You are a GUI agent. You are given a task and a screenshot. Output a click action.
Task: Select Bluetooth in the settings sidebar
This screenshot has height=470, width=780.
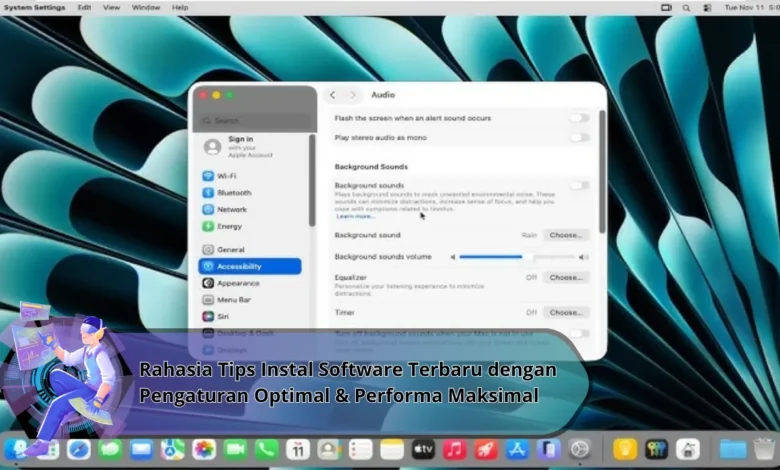[233, 193]
